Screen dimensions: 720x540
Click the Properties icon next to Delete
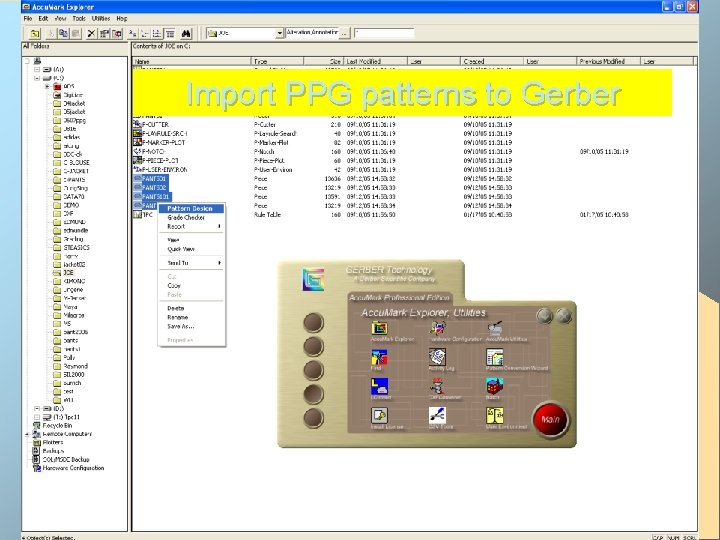pyautogui.click(x=105, y=34)
